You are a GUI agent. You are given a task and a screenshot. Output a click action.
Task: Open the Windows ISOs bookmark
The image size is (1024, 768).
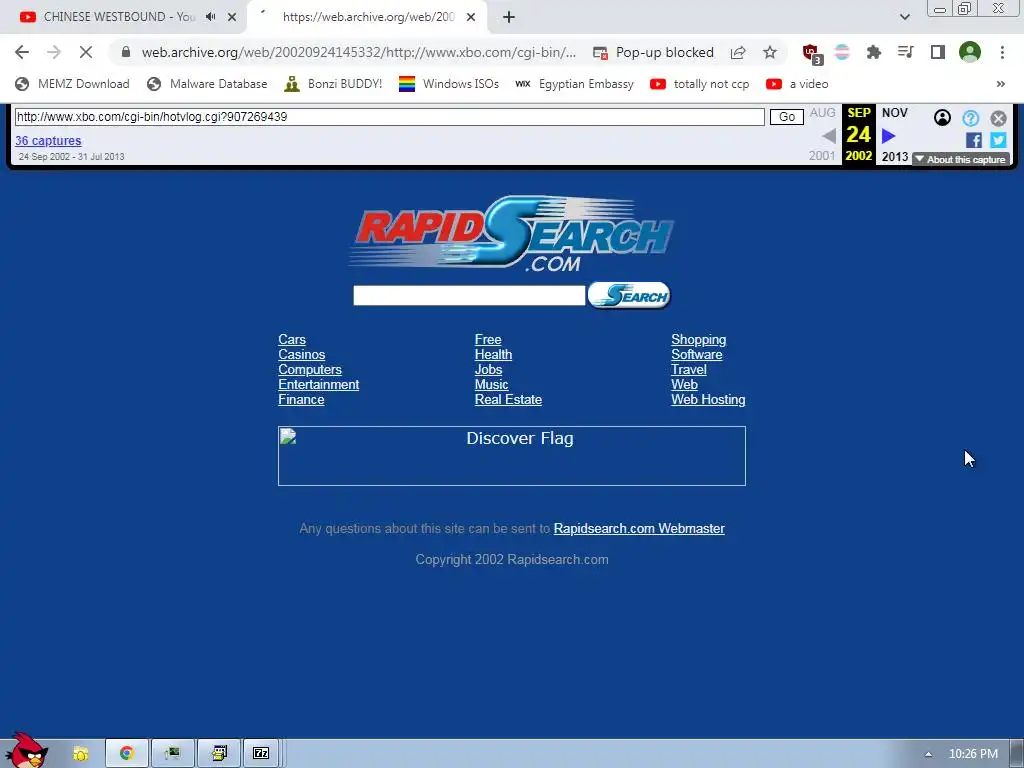coord(449,84)
